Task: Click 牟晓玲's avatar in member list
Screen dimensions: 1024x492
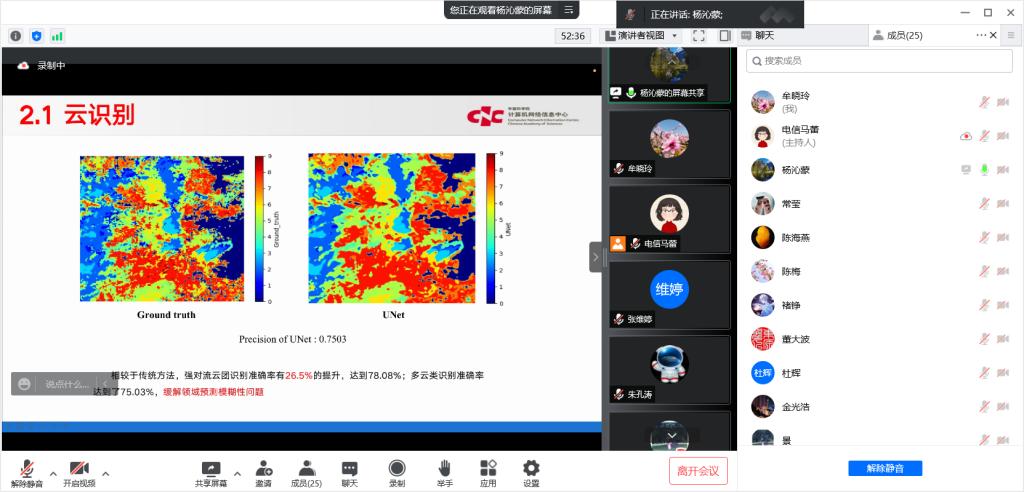Action: point(762,102)
